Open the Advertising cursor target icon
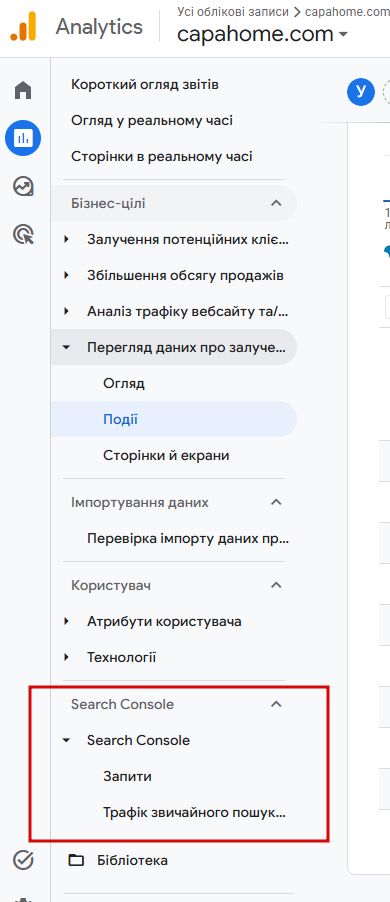Viewport: 390px width, 902px height. click(23, 234)
